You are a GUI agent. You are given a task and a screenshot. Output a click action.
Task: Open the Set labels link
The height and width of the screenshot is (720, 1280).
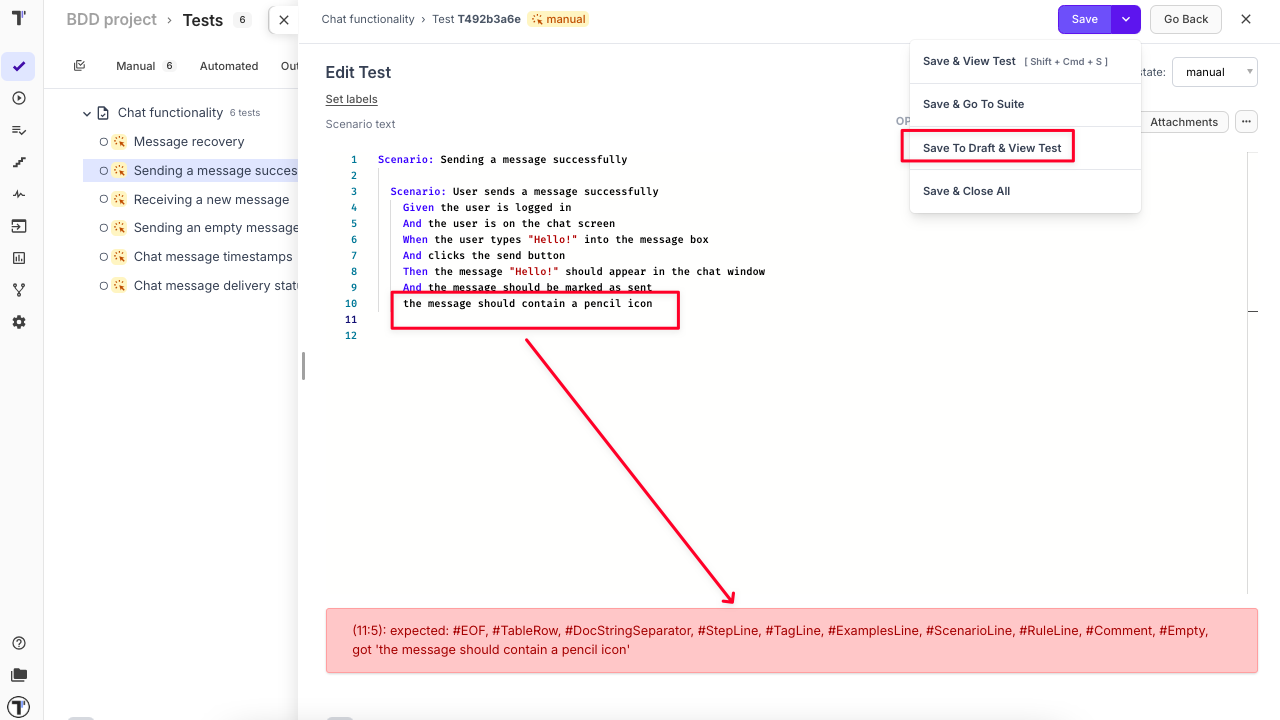pyautogui.click(x=351, y=99)
